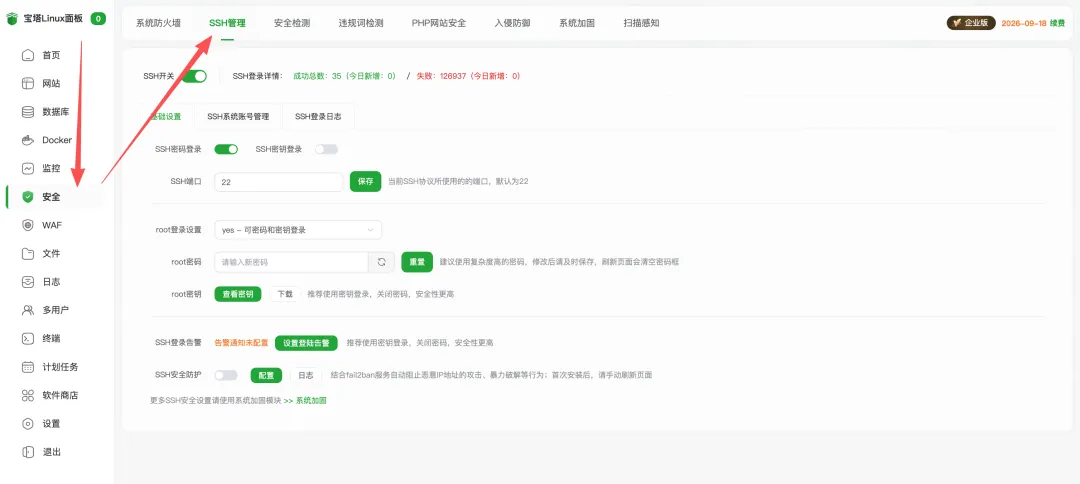The image size is (1080, 484).
Task: Click the 软件商店 store icon
Action: pos(28,395)
